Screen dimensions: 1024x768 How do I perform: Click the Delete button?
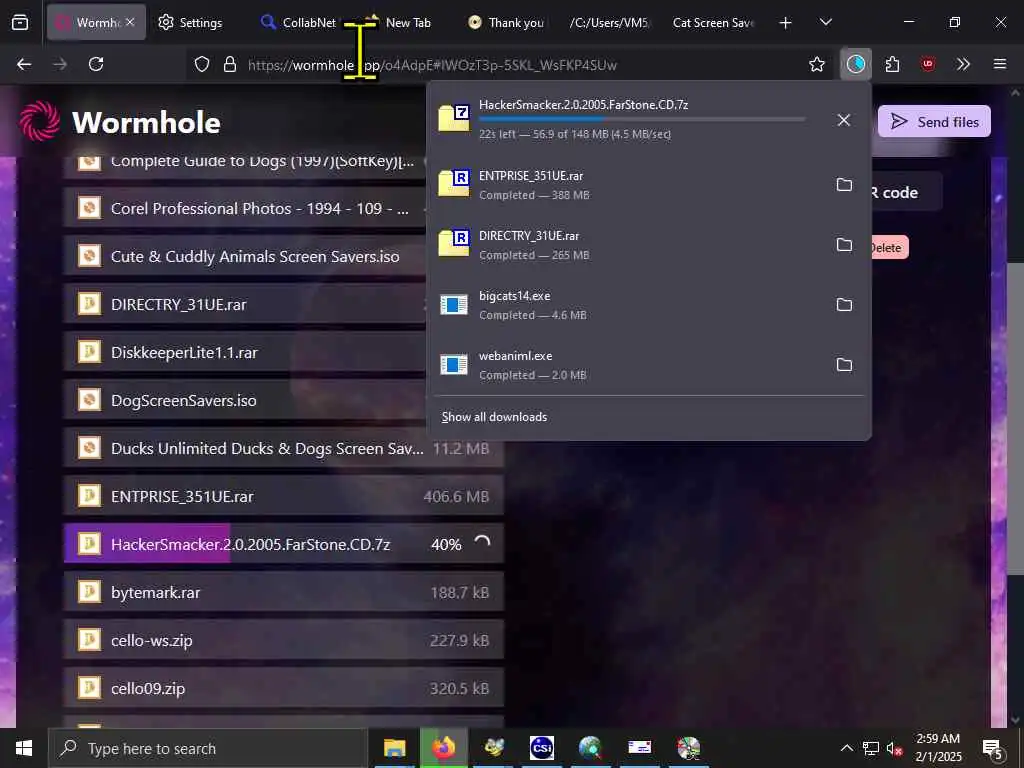coord(889,248)
